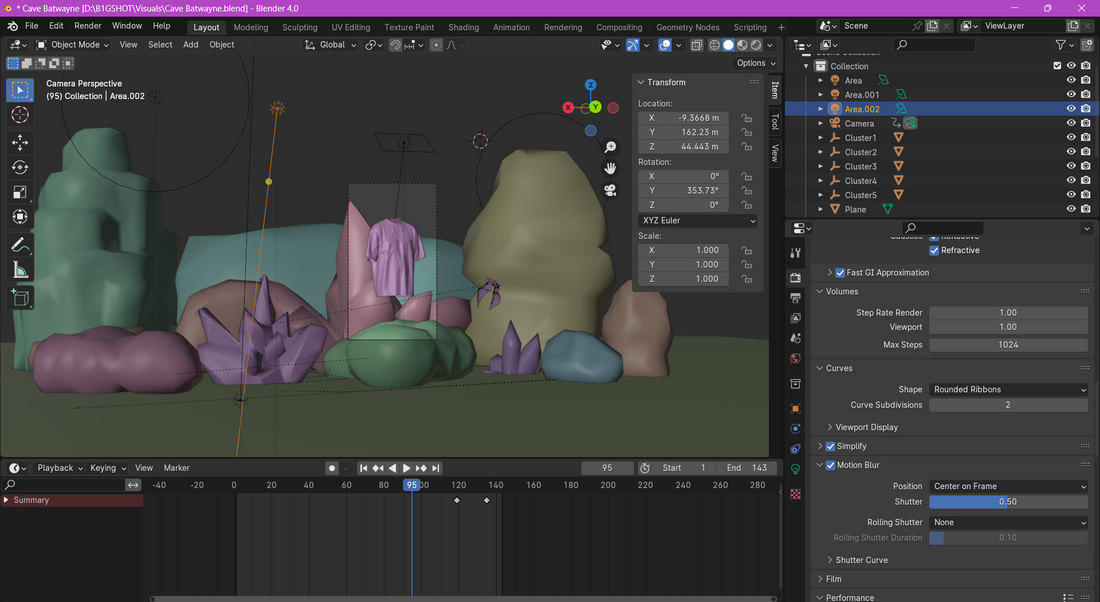
Task: Expand the Film panel
Action: (x=833, y=579)
